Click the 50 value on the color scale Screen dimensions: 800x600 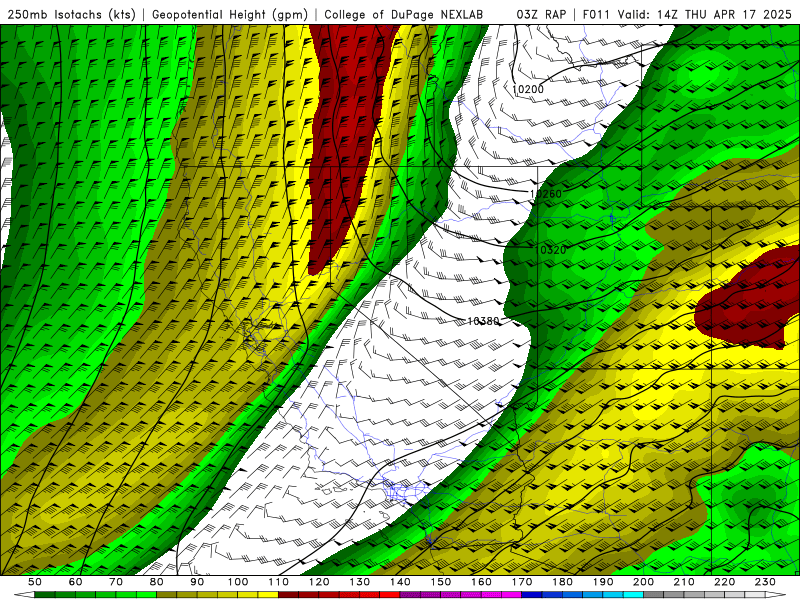(x=35, y=582)
